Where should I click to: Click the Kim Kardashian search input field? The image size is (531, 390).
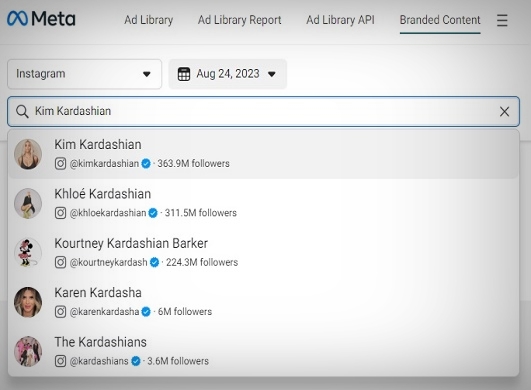[x=263, y=111]
